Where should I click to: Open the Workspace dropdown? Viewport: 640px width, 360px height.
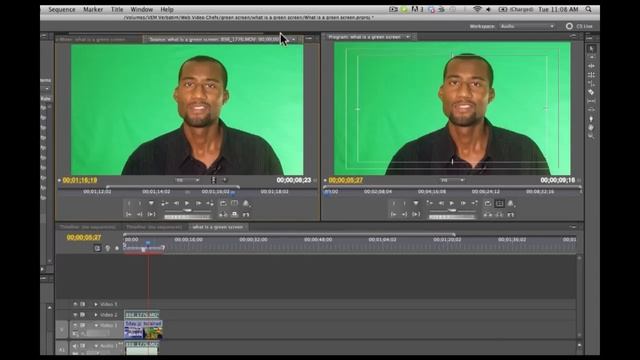coord(527,26)
